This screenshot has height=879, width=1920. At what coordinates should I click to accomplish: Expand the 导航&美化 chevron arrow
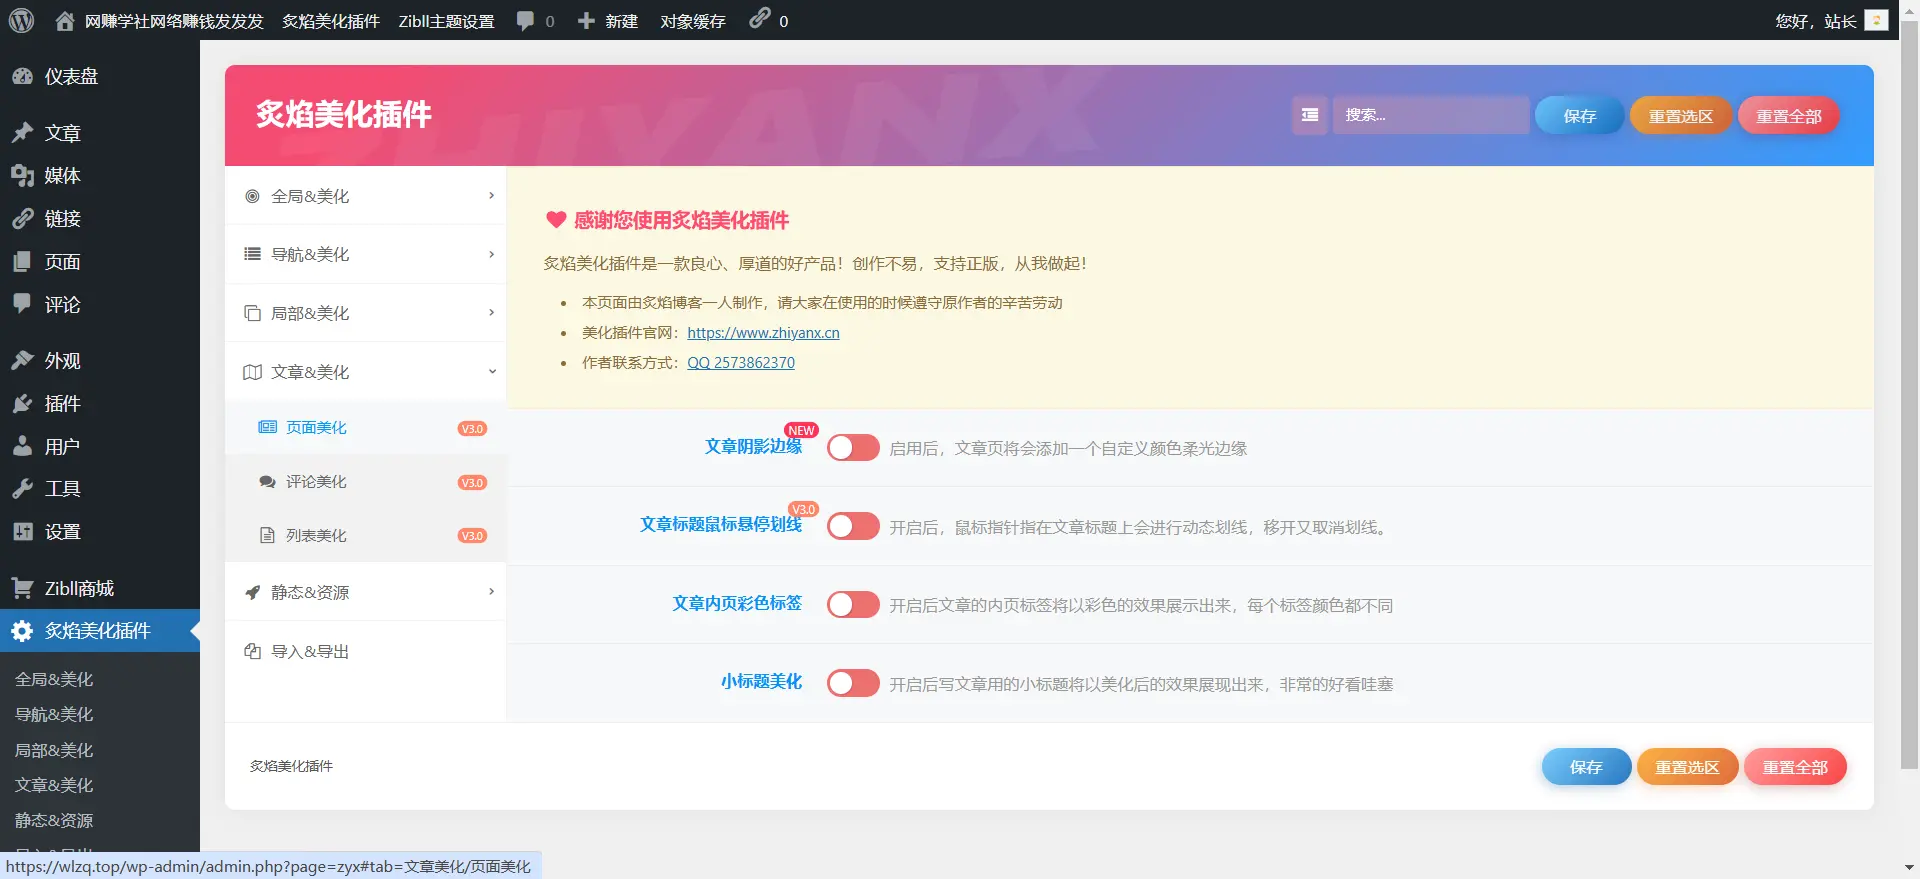coord(491,254)
